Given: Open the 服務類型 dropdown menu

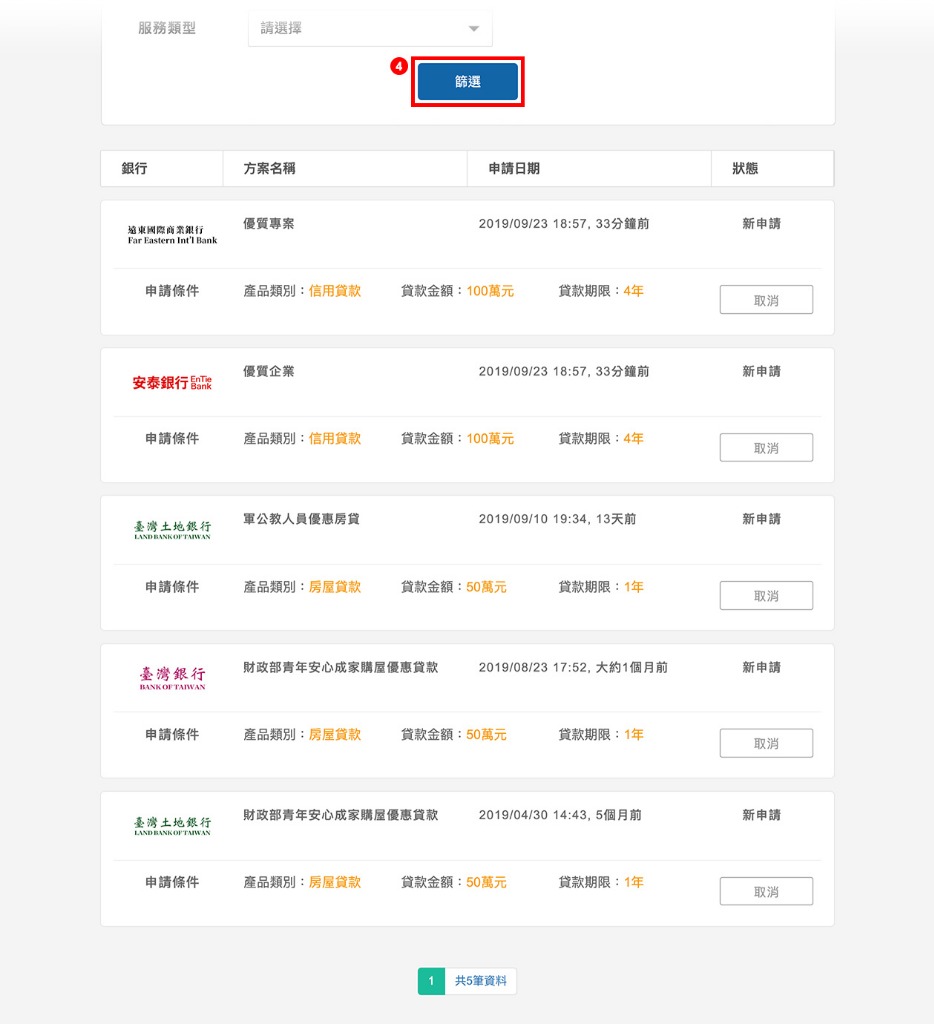Looking at the screenshot, I should click(x=369, y=29).
